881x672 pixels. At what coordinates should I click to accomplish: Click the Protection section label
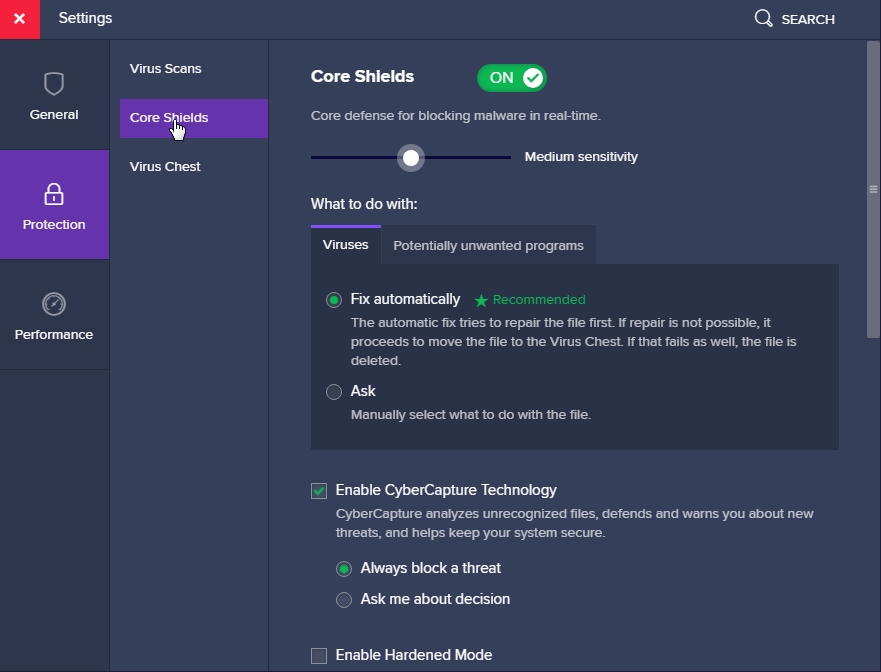click(x=54, y=225)
